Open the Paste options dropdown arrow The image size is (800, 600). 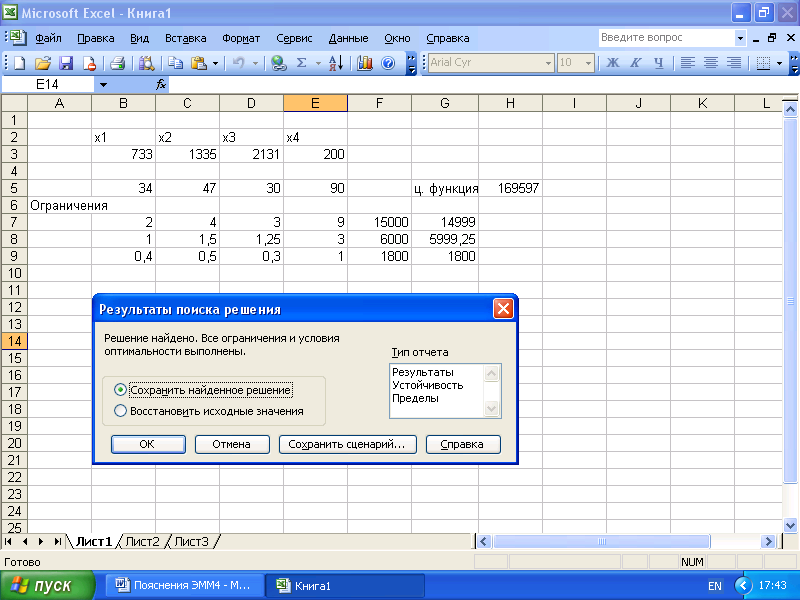pos(215,63)
